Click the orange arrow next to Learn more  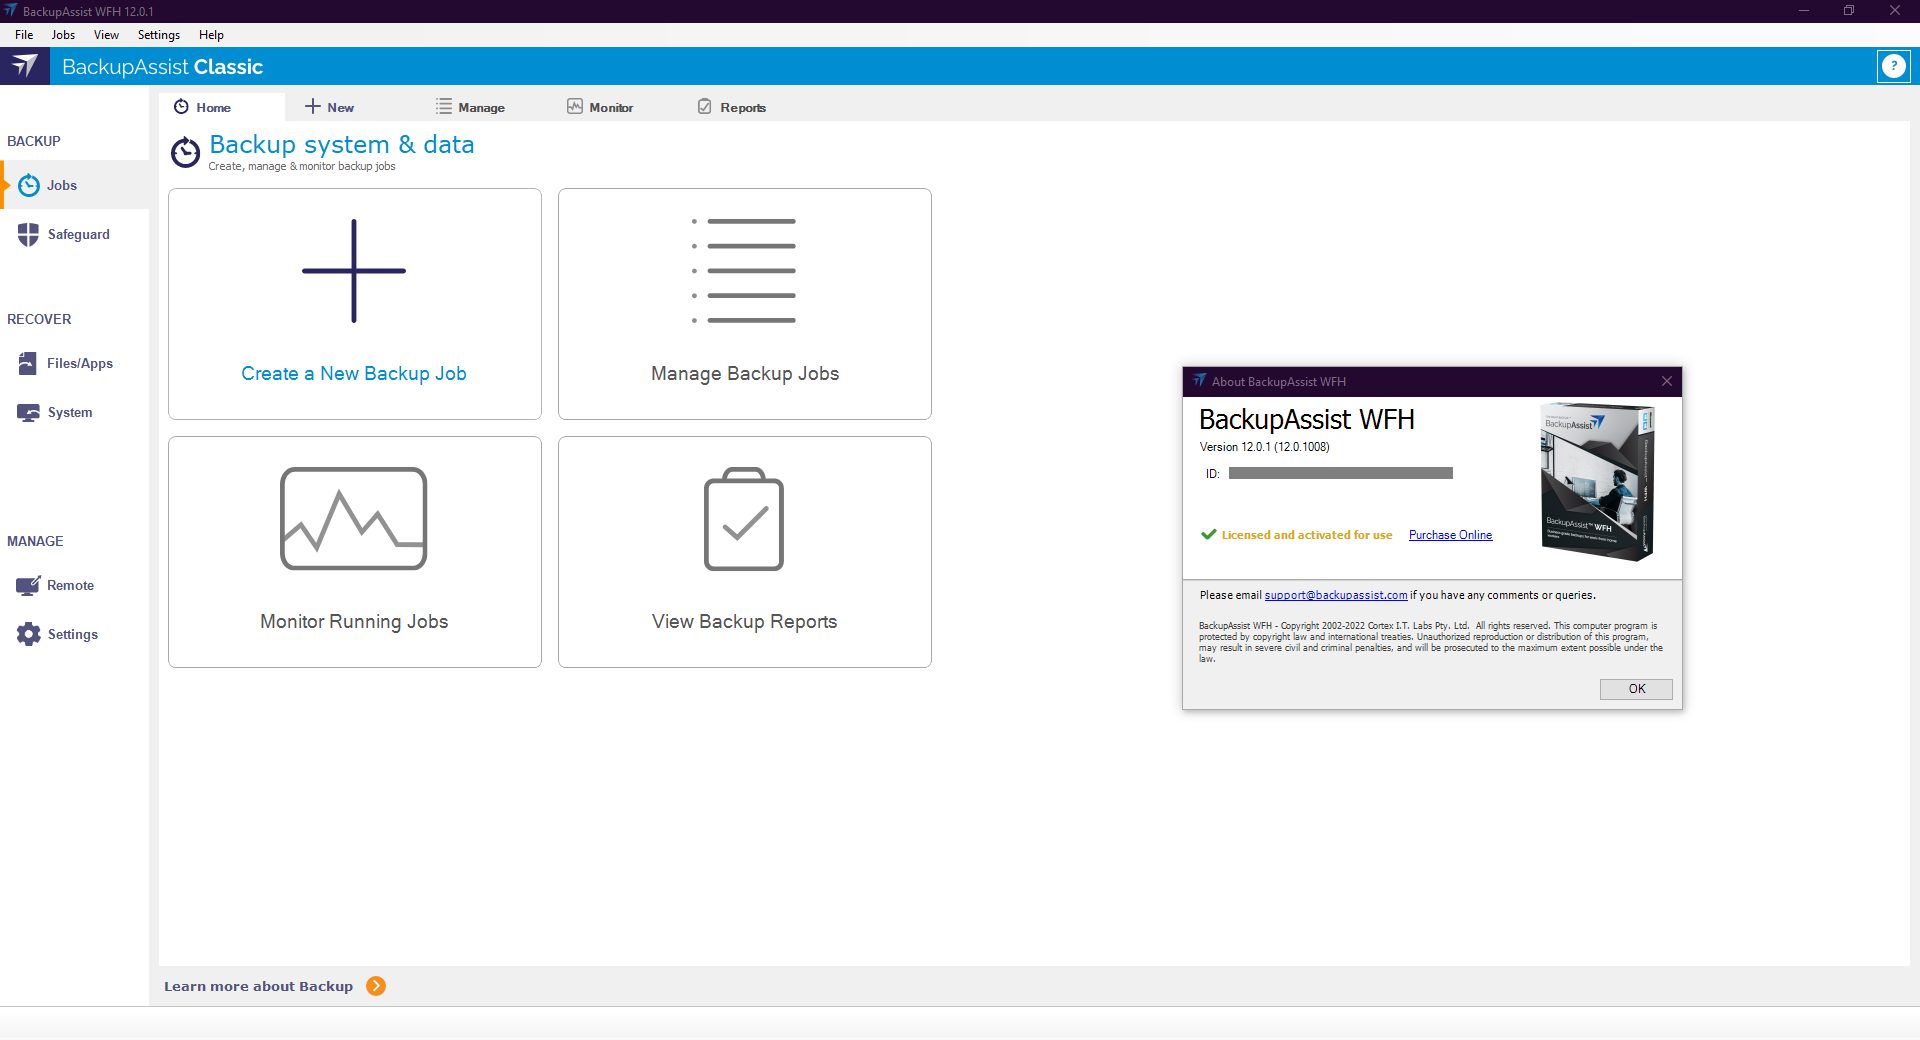coord(376,986)
